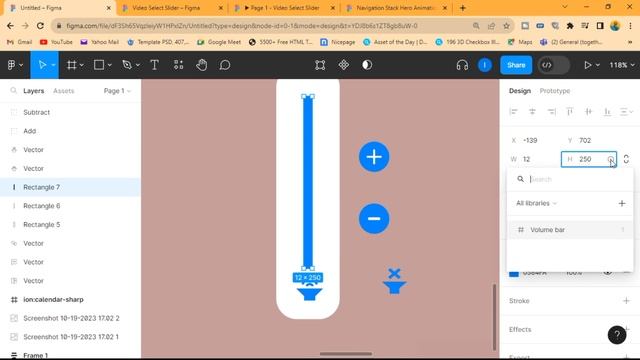The height and width of the screenshot is (360, 640).
Task: Switch to Video Select Slider browser tab
Action: (x=172, y=8)
